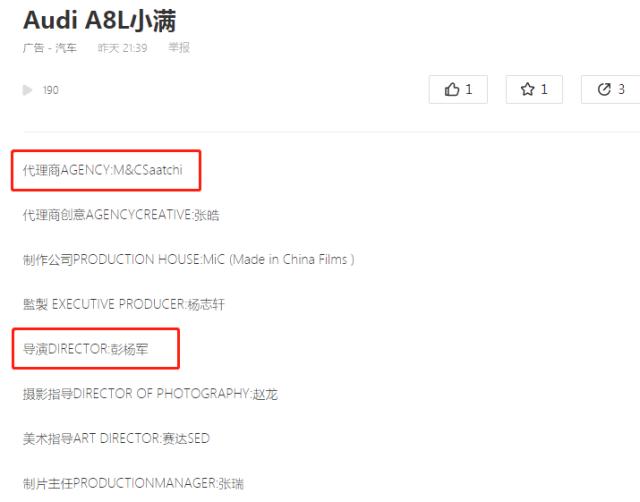Click the 昨天 21:39 timestamp
The width and height of the screenshot is (640, 502).
(x=122, y=48)
